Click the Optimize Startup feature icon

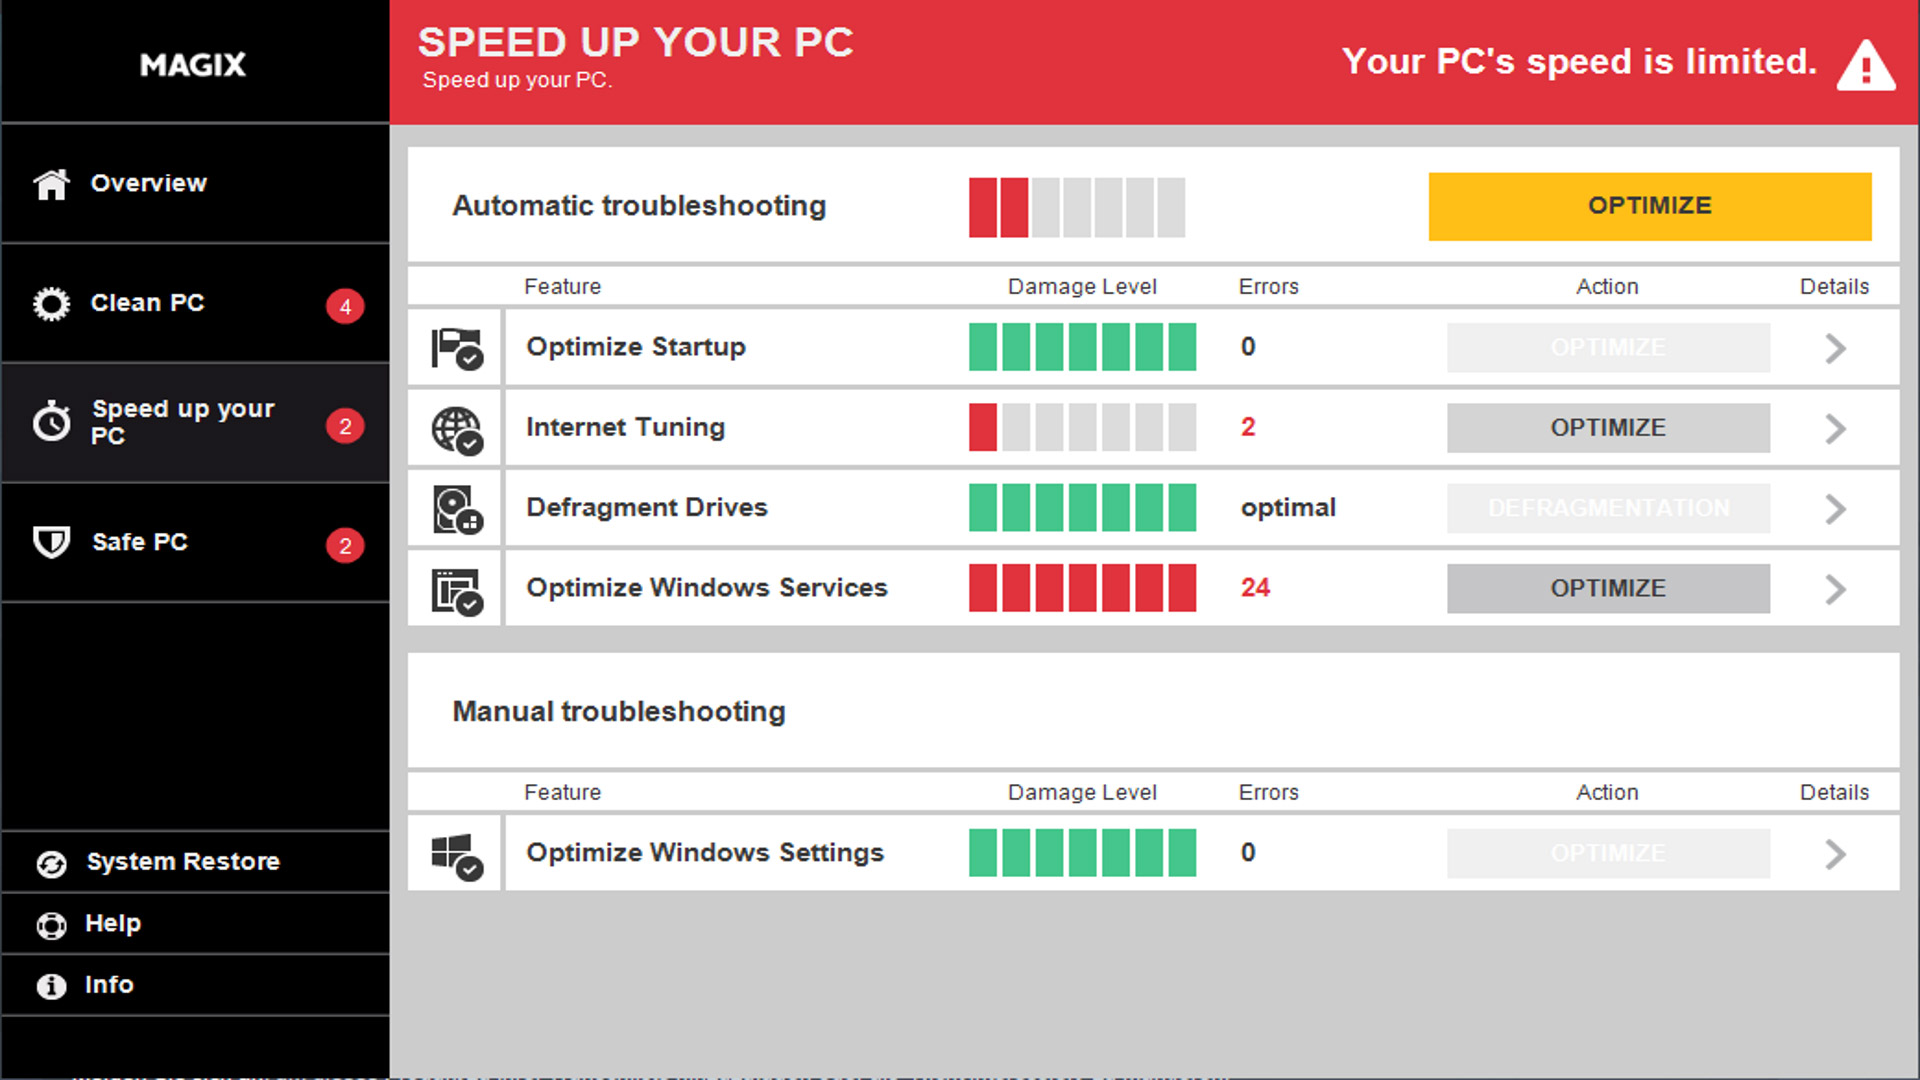point(456,347)
